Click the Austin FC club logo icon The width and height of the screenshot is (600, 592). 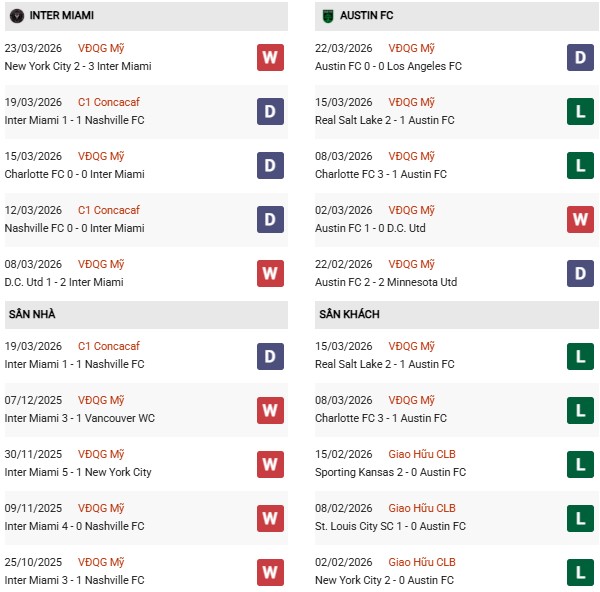point(327,16)
